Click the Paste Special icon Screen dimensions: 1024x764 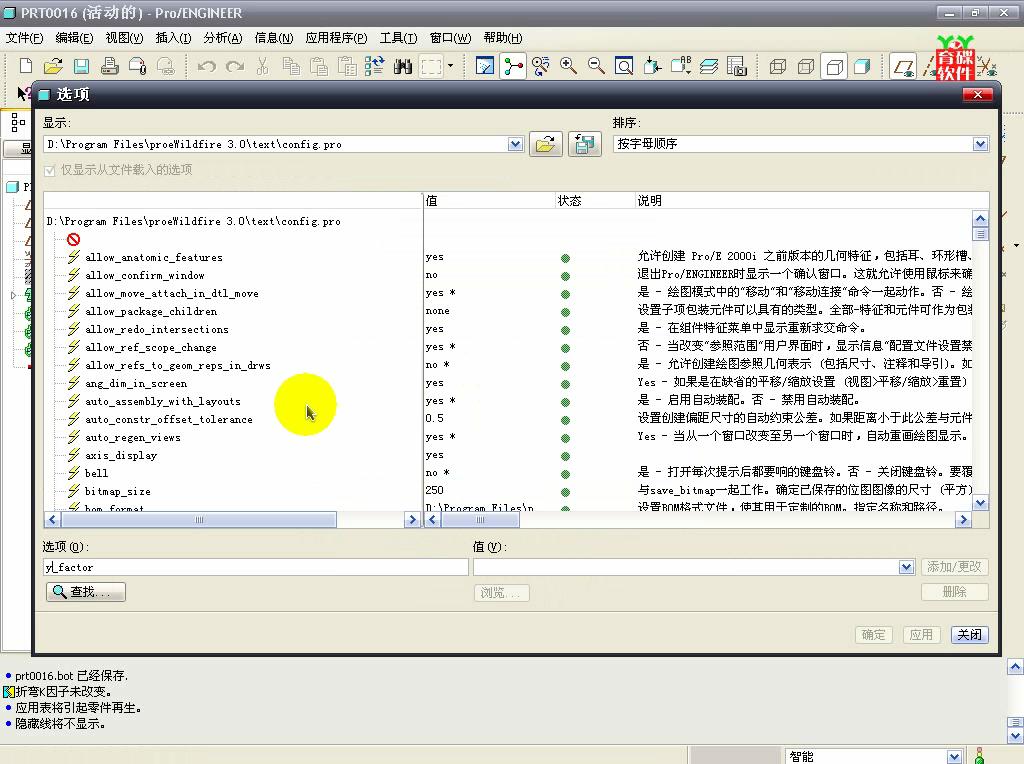347,66
